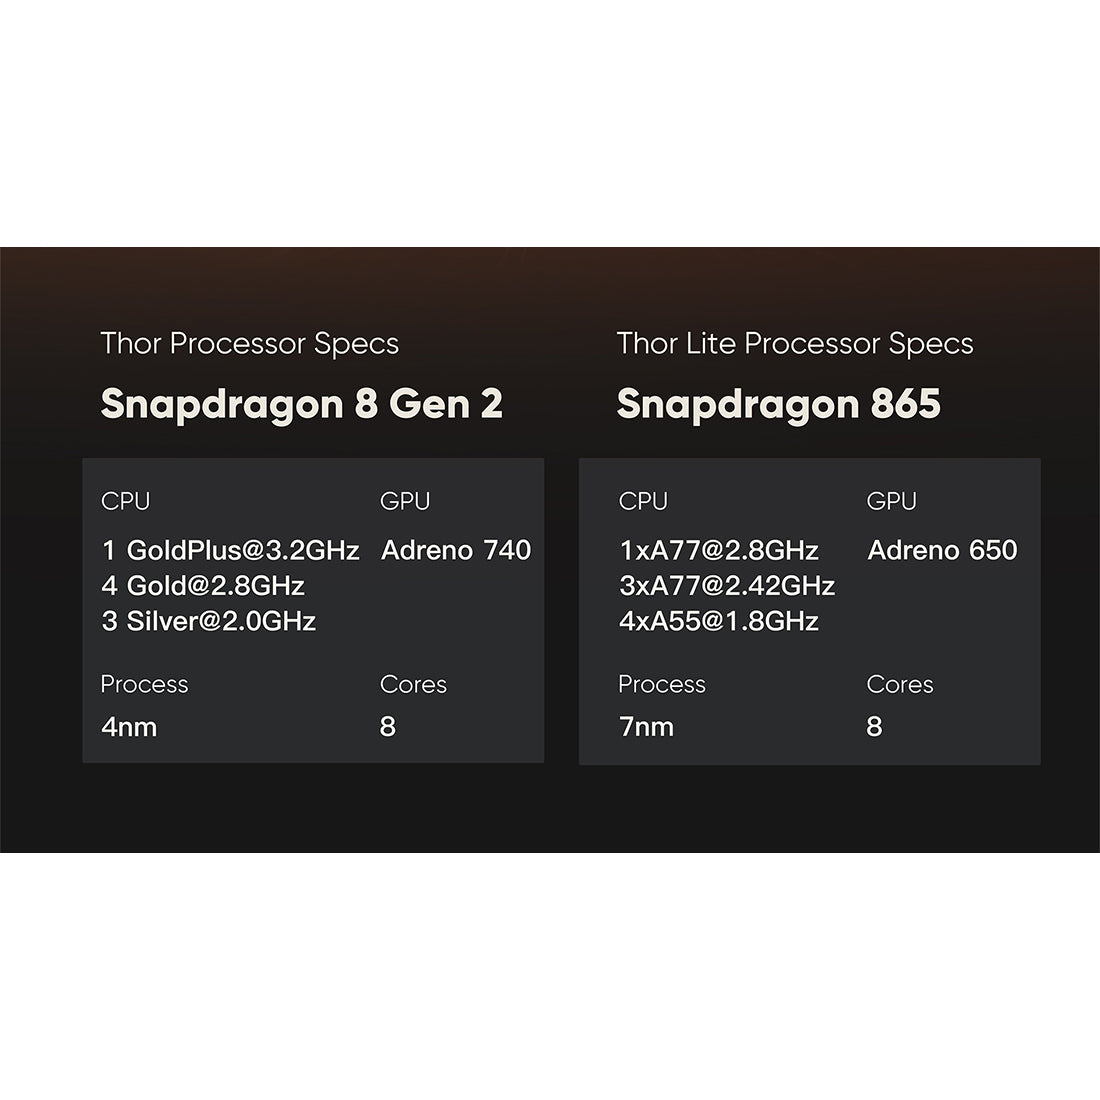The height and width of the screenshot is (1100, 1100).
Task: Click the "4 Gold@2.8GHz" CPU line
Action: coord(203,586)
